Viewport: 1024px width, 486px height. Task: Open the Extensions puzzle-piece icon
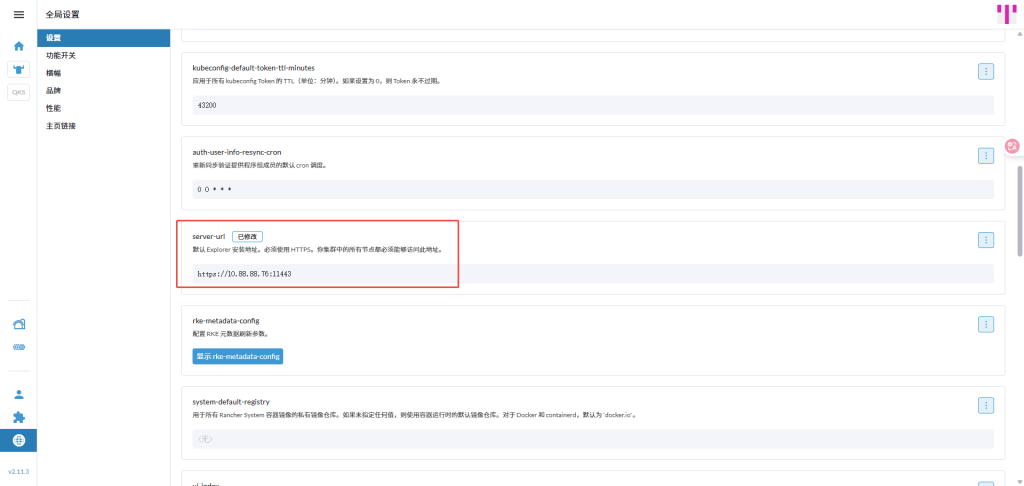[18, 417]
